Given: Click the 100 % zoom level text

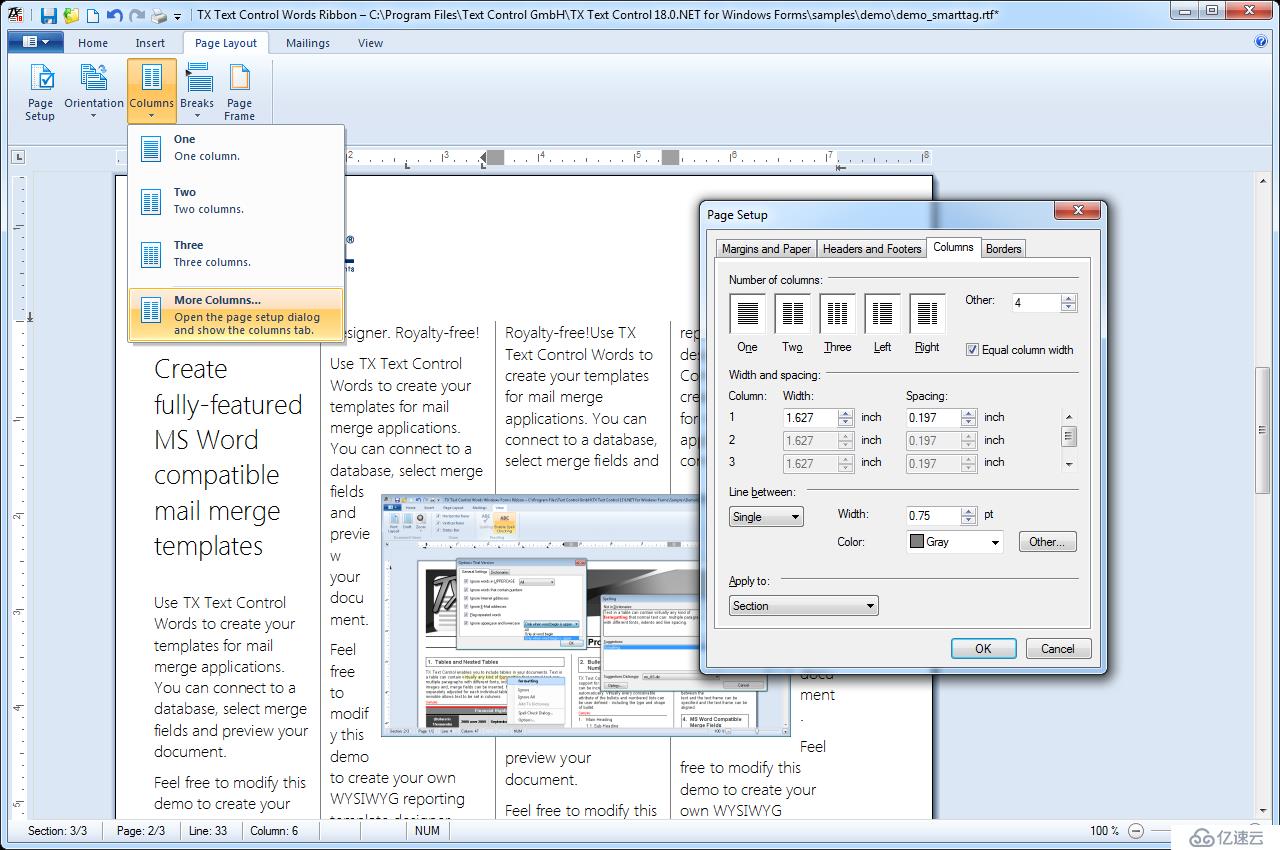Looking at the screenshot, I should pos(1104,831).
